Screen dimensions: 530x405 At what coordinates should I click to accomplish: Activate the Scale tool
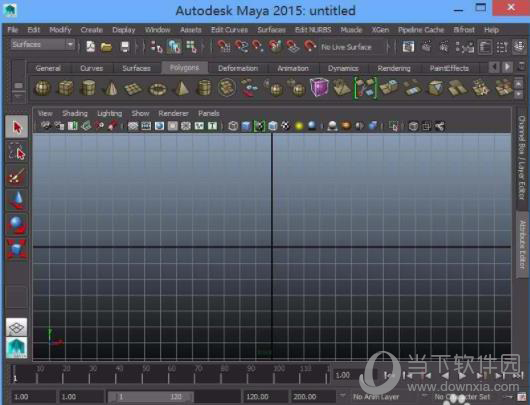tap(17, 249)
